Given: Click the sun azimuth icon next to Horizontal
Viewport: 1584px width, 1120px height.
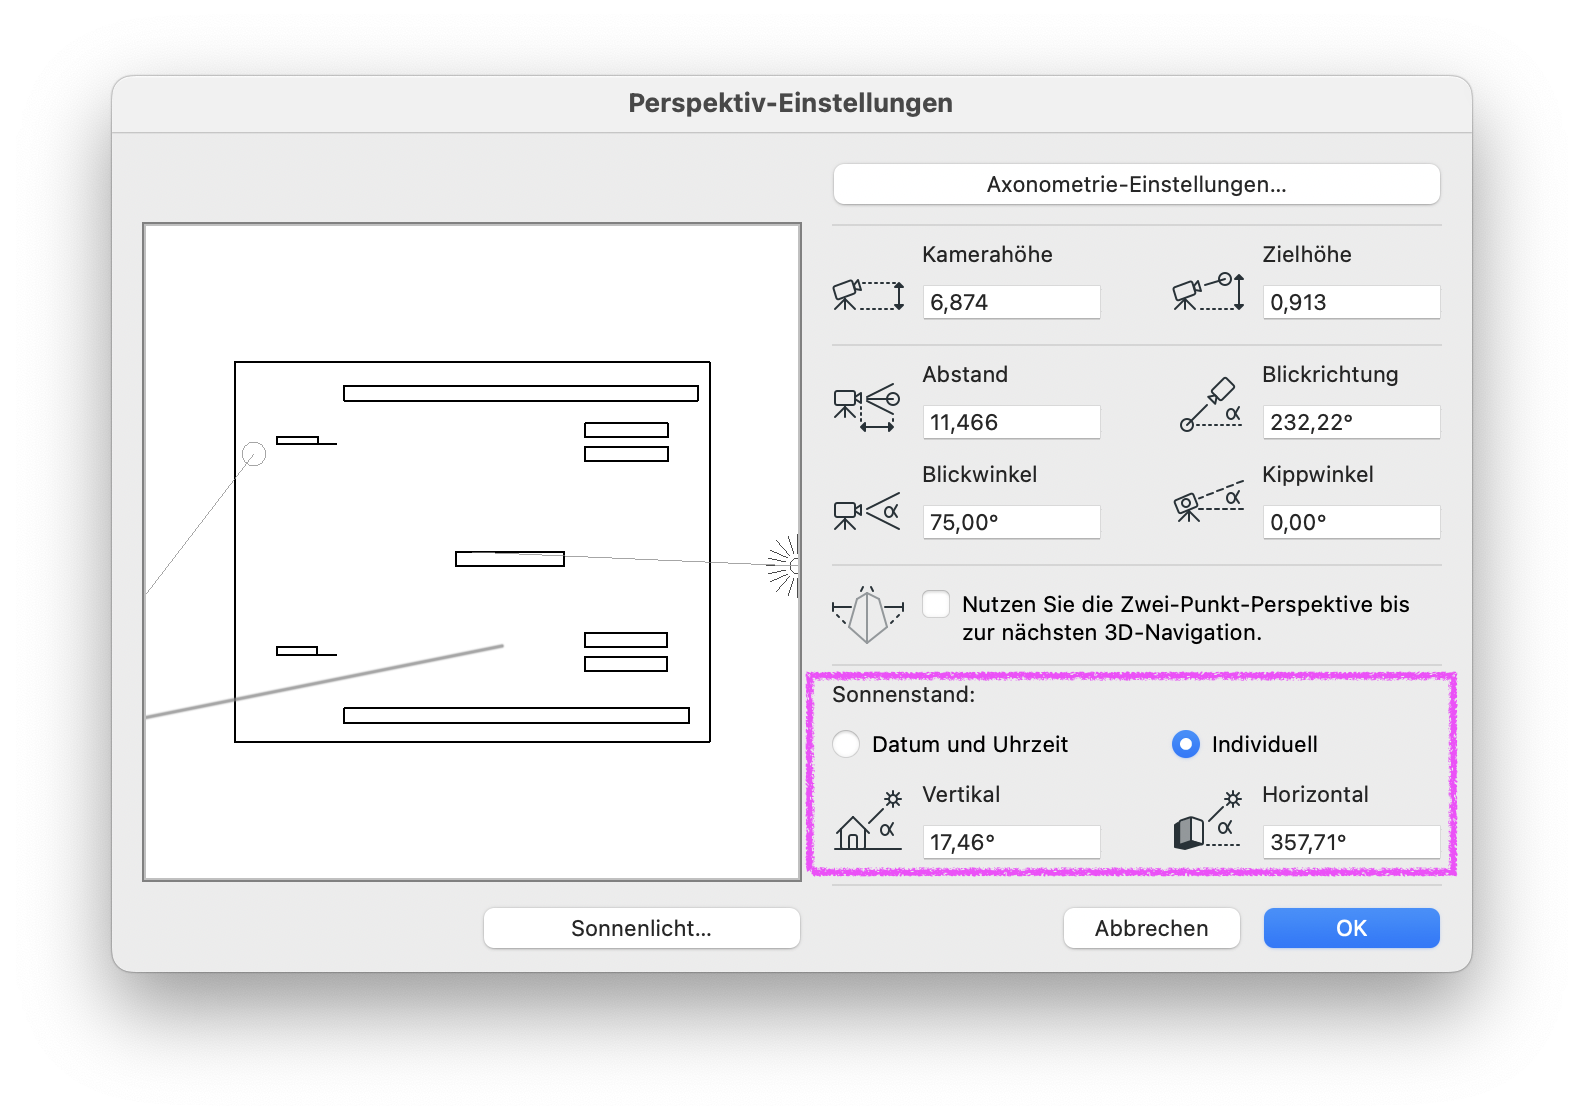Looking at the screenshot, I should (1208, 820).
